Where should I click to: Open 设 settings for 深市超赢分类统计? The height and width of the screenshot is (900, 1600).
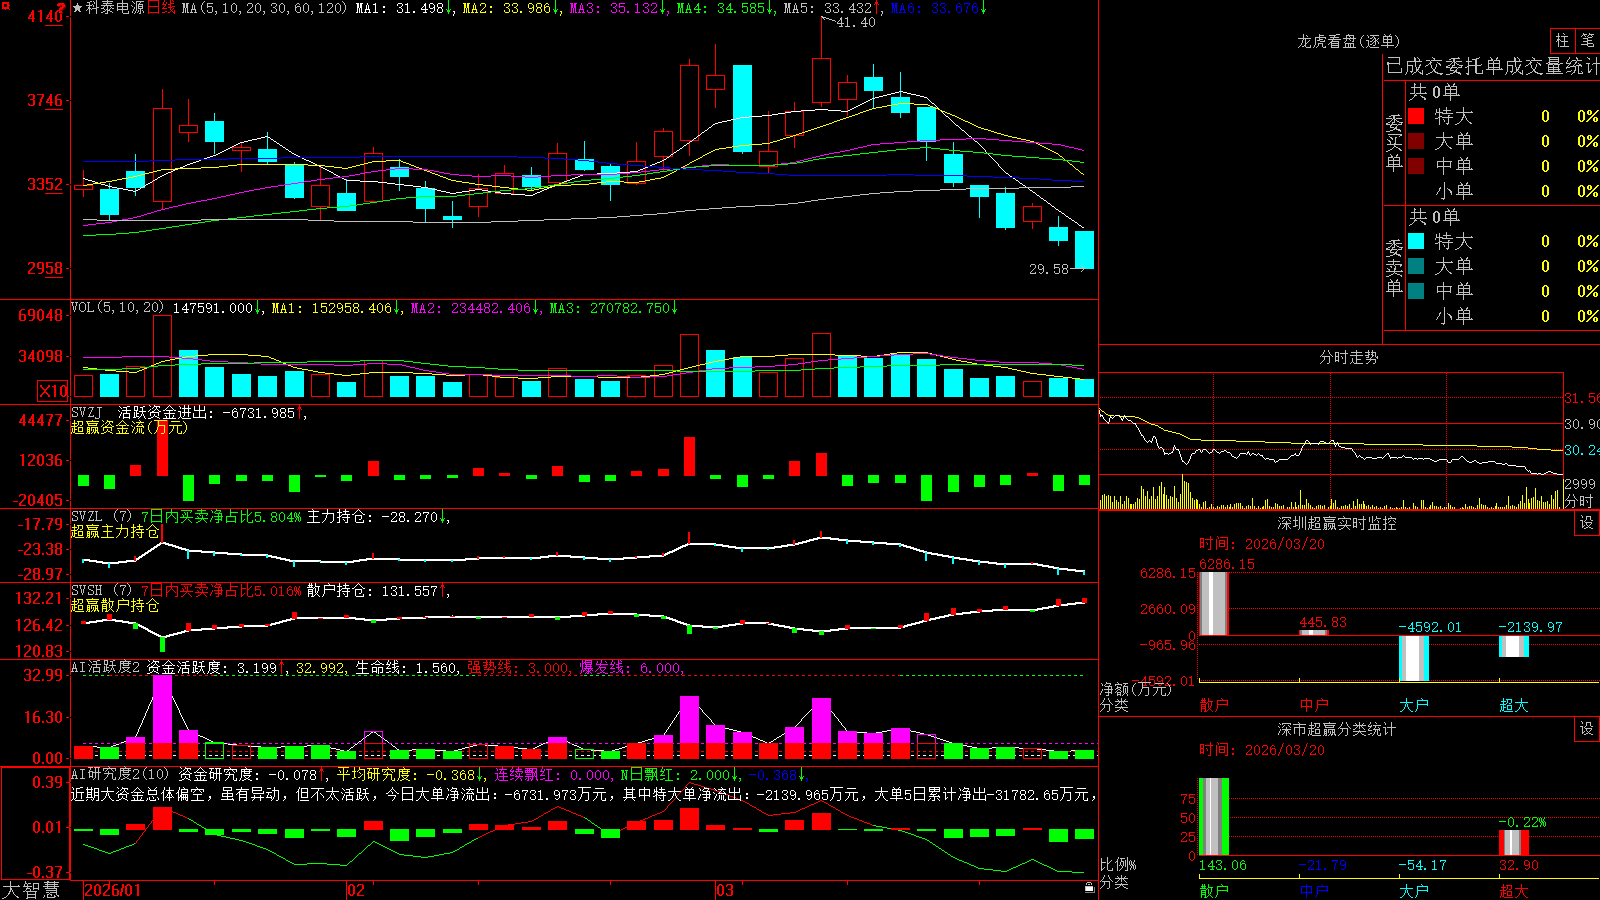point(1587,729)
